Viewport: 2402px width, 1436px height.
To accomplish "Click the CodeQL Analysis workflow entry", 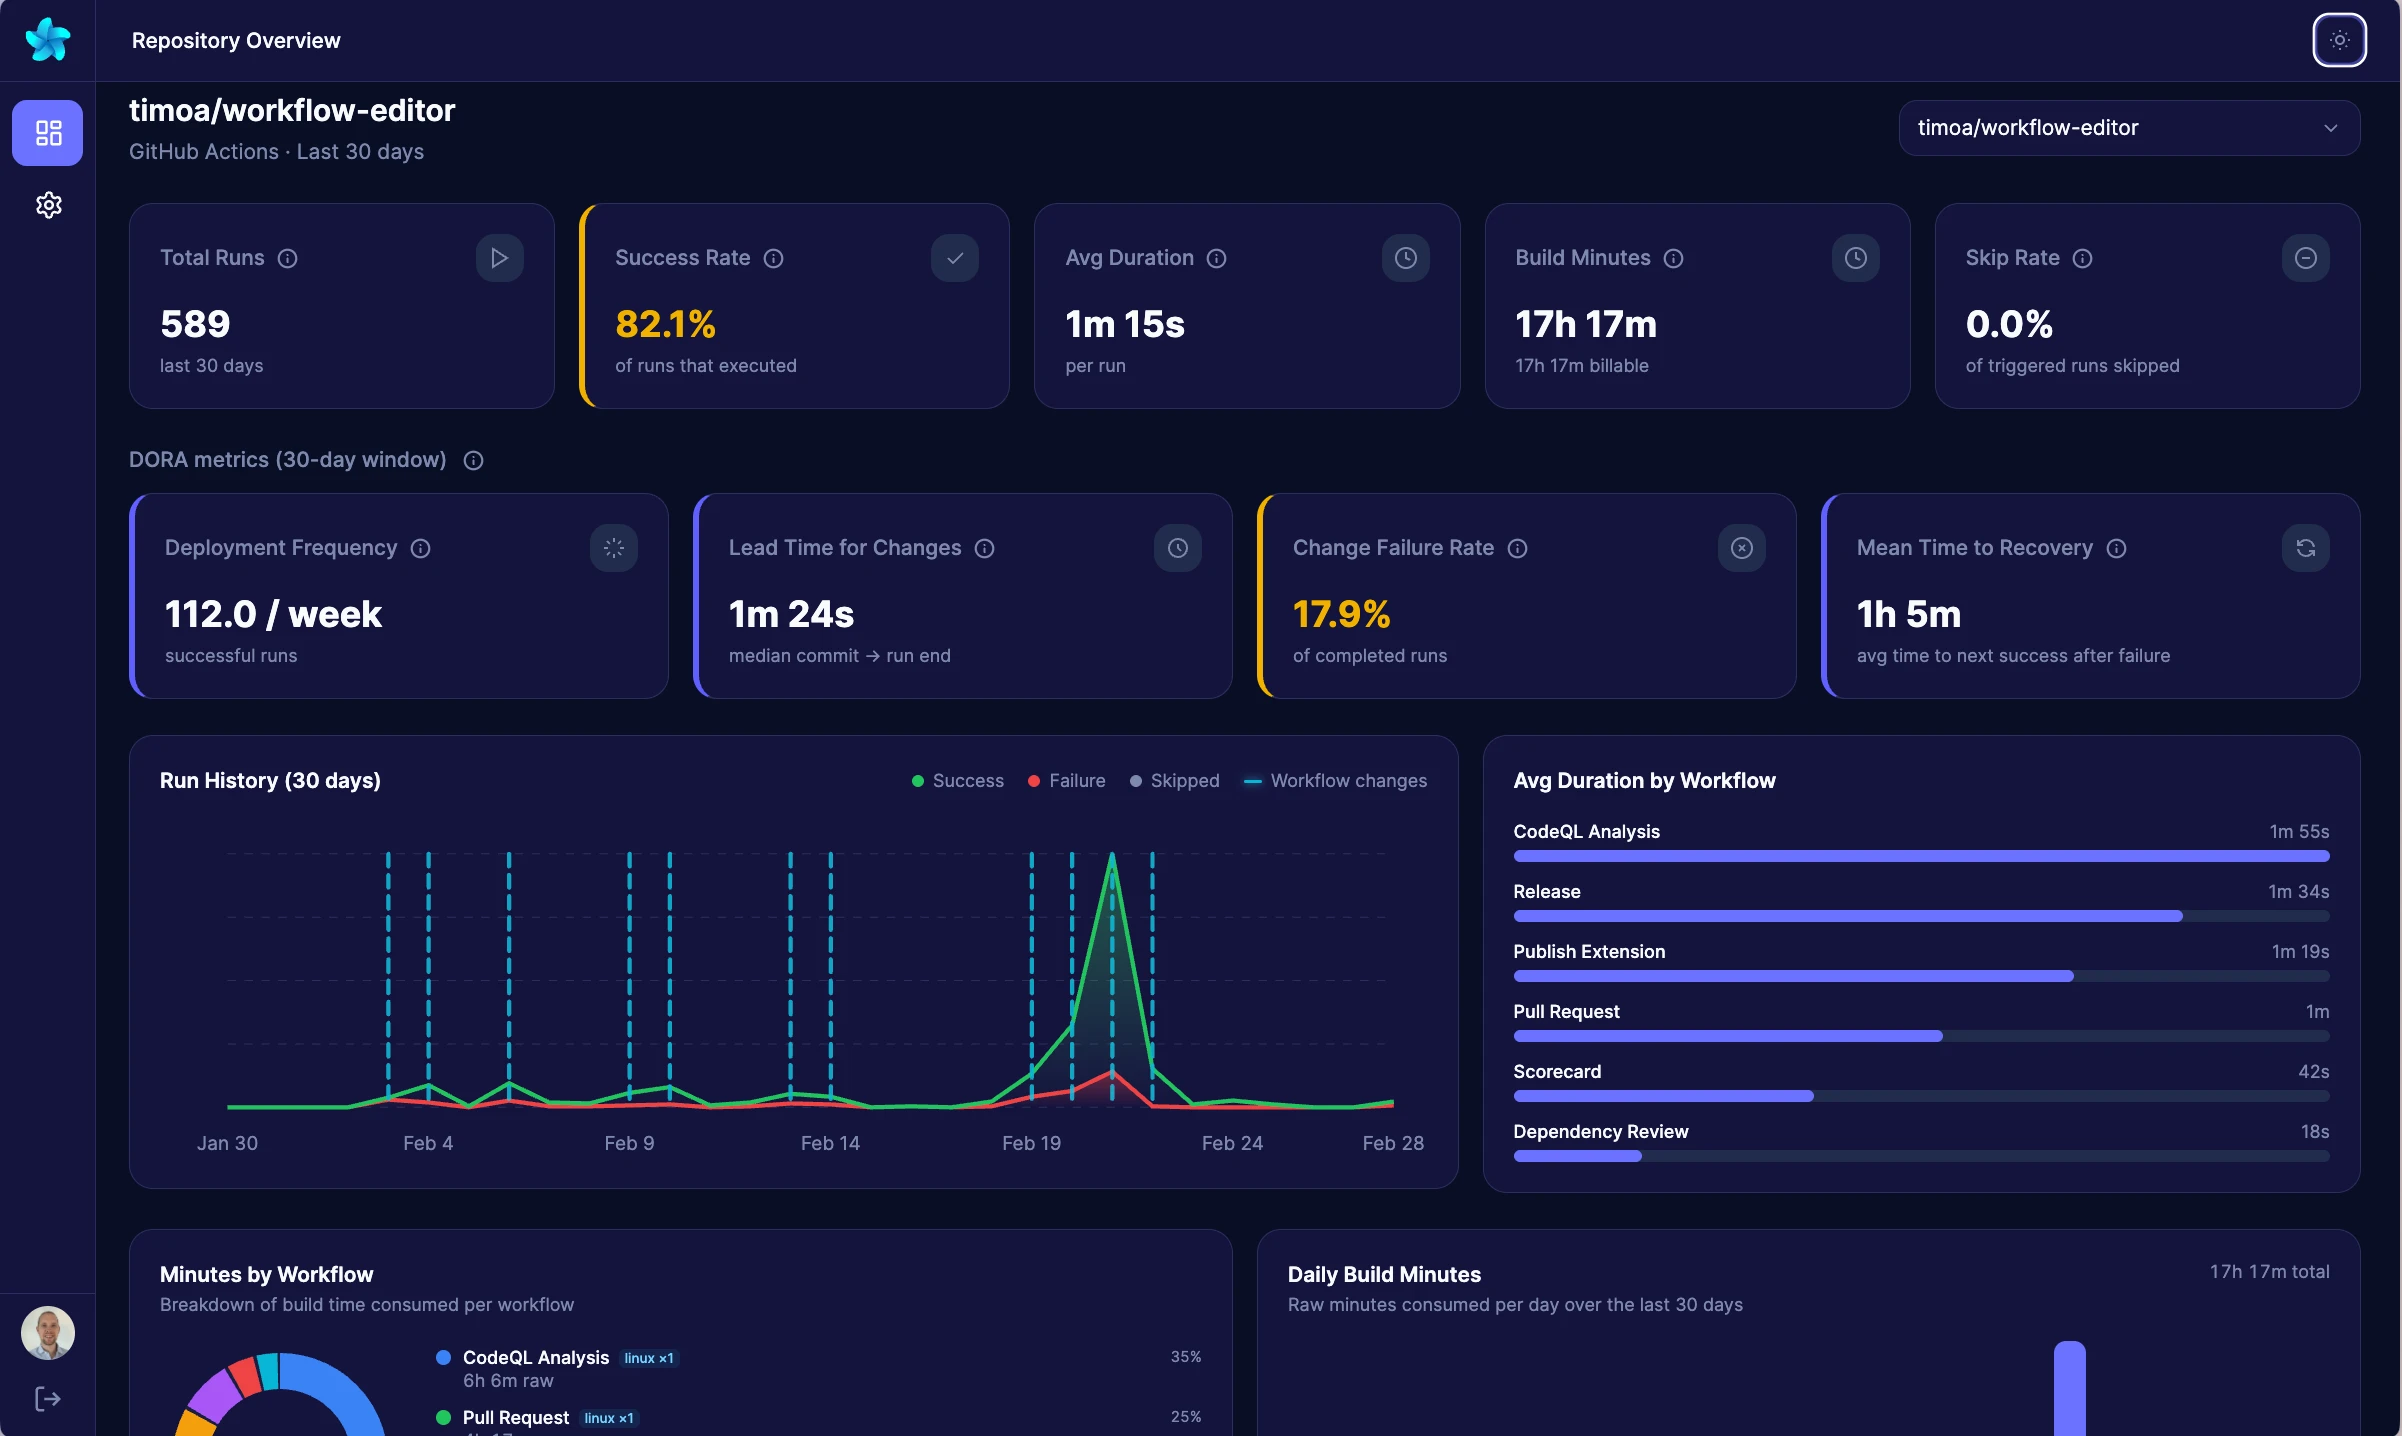I will point(1585,831).
